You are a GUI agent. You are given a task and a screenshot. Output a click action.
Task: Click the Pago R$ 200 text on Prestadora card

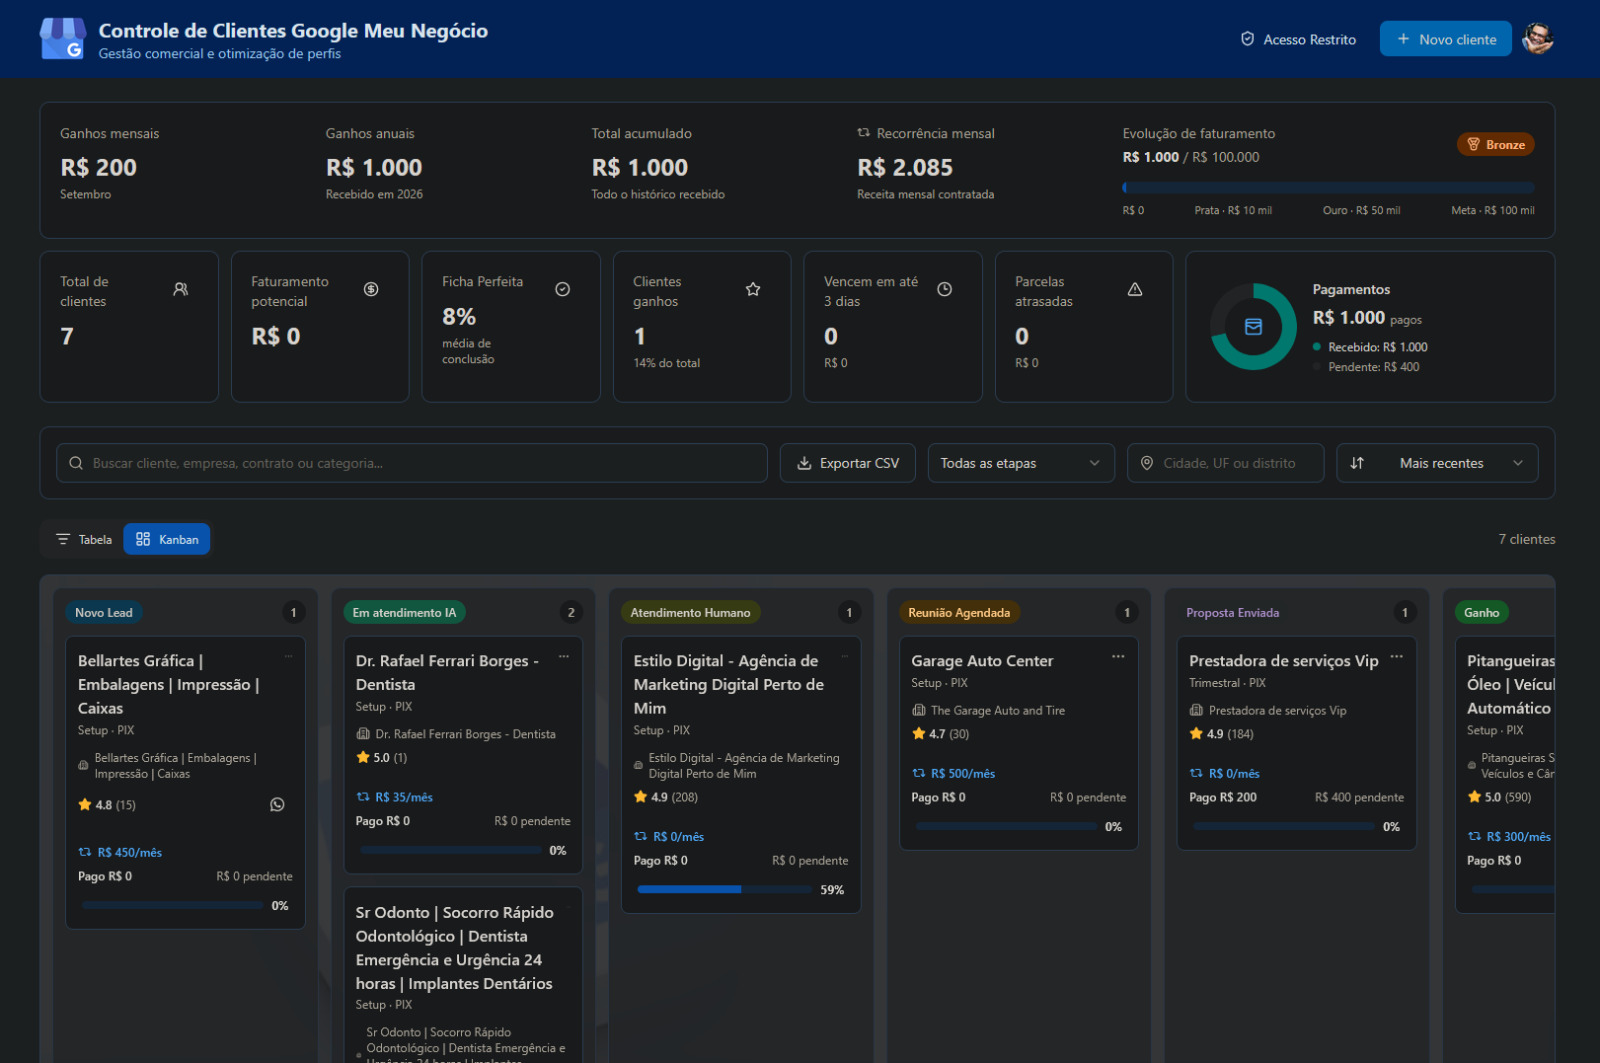pyautogui.click(x=1223, y=797)
